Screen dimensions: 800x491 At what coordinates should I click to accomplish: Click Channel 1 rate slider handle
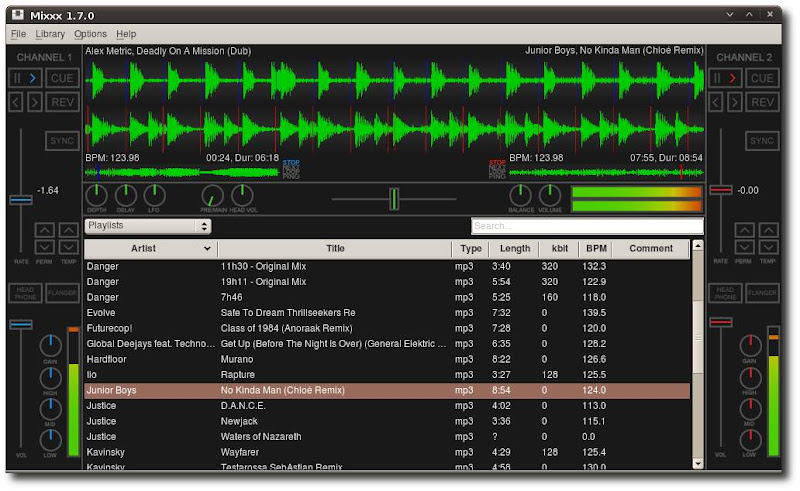21,199
